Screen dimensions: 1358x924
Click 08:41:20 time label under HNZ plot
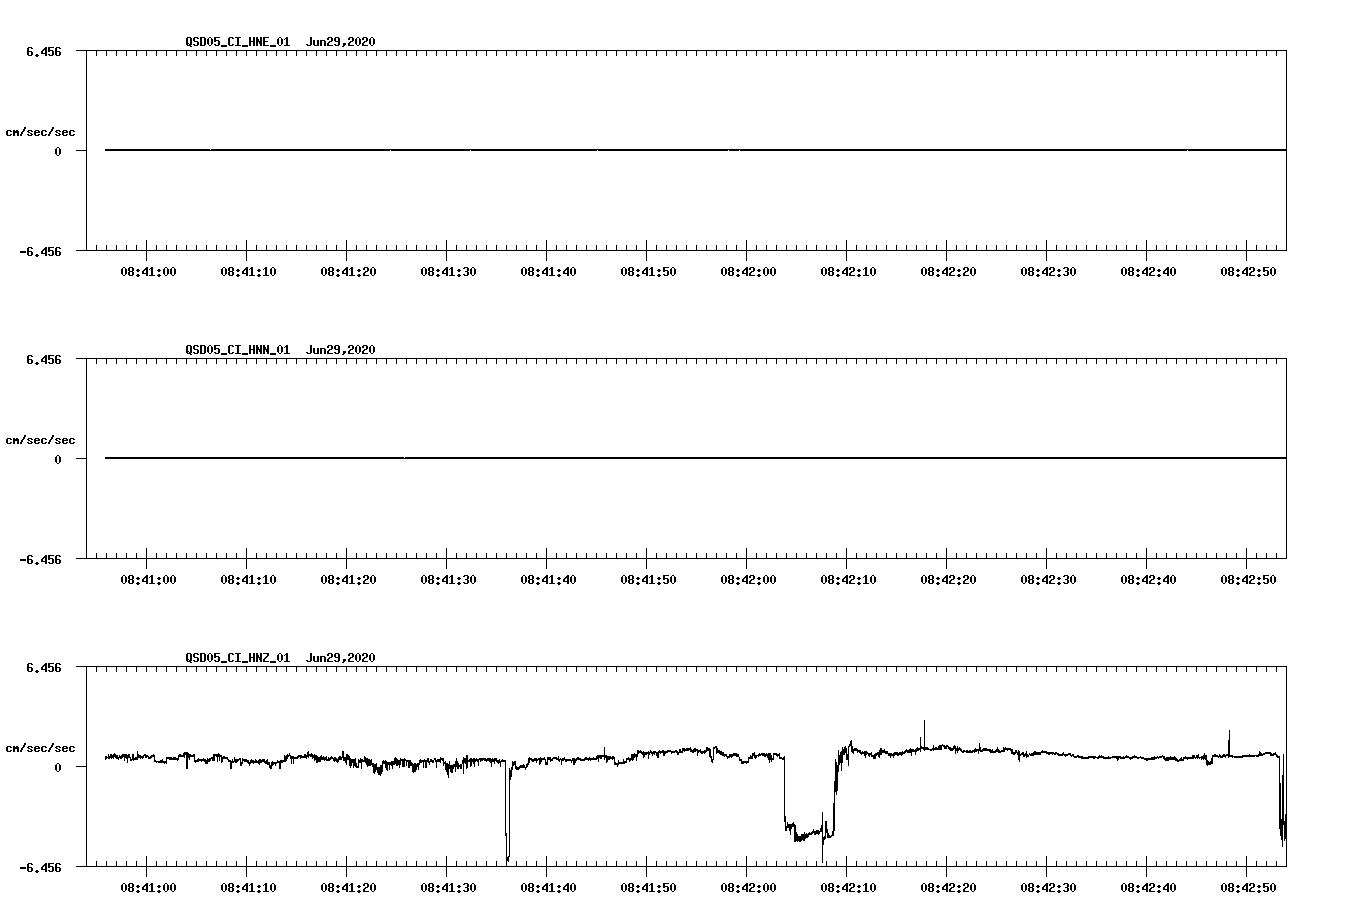348,888
